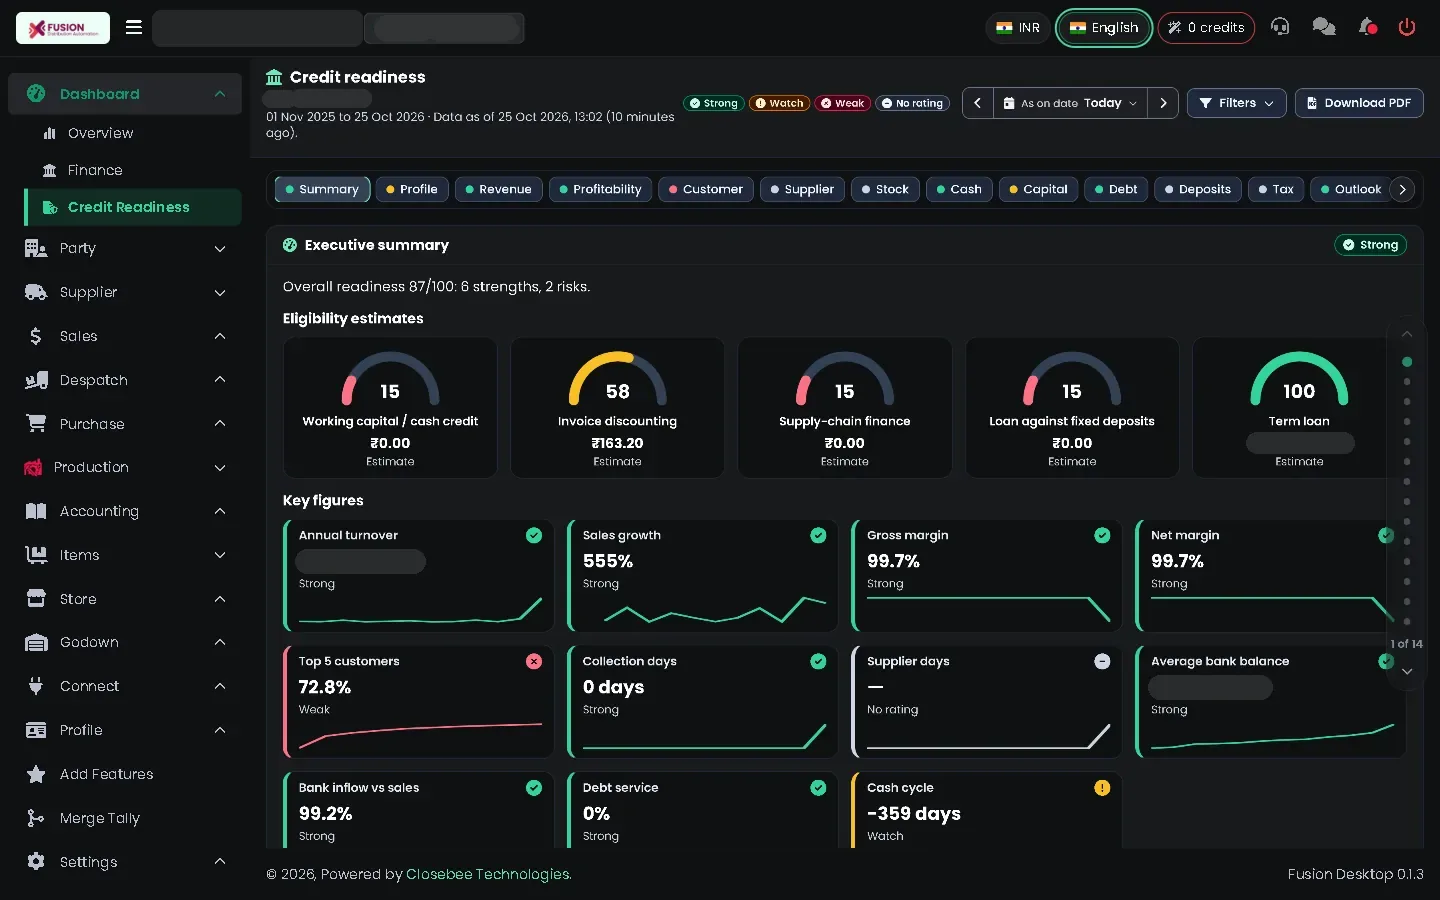Viewport: 1440px width, 900px height.
Task: Open the Profitability tab
Action: coord(600,189)
